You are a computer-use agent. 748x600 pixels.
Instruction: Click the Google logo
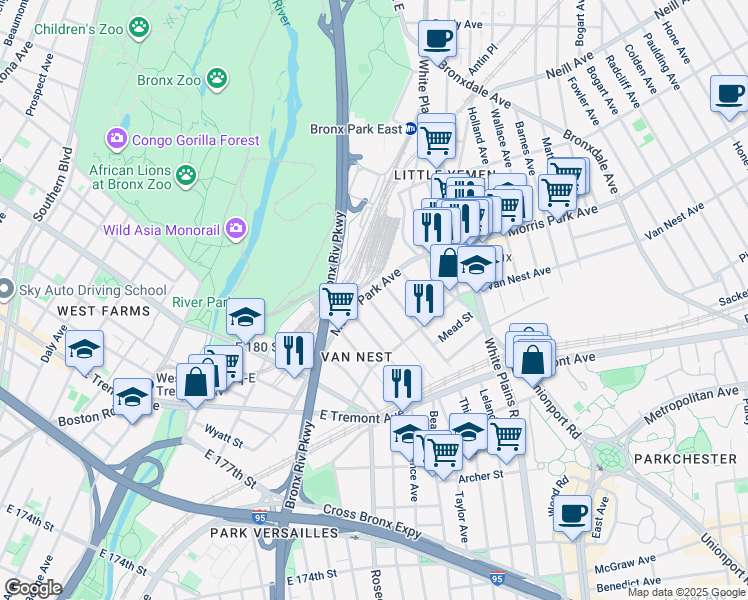[x=34, y=589]
